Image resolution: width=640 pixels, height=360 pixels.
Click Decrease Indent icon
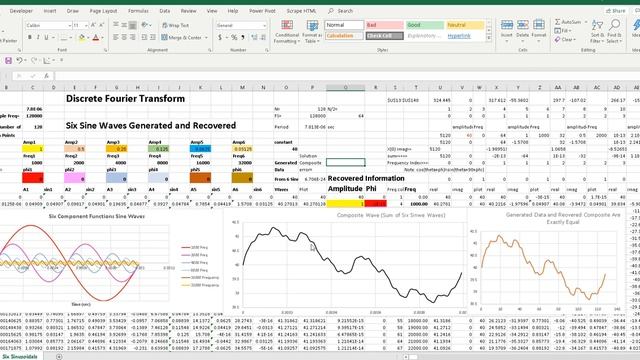pos(144,38)
